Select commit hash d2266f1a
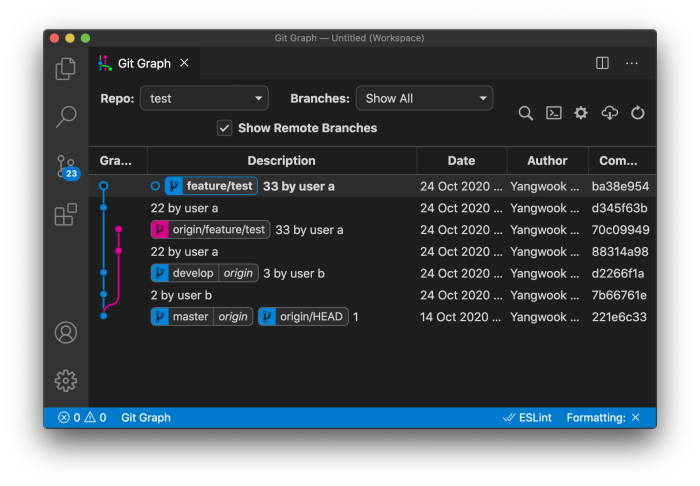Viewport: 700px width, 486px height. click(x=618, y=273)
